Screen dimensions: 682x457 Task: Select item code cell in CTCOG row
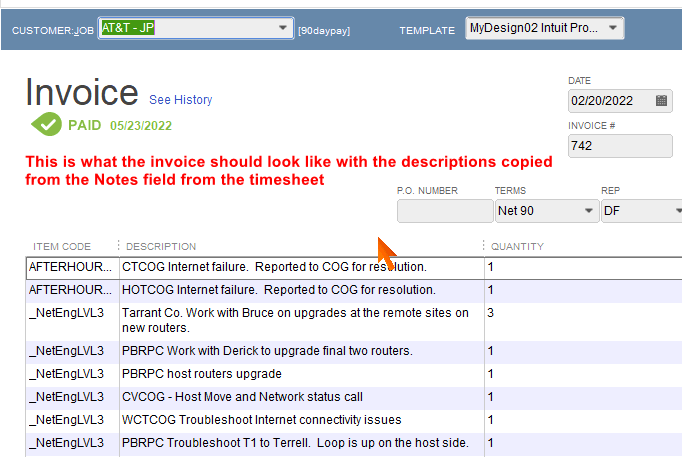[x=73, y=267]
